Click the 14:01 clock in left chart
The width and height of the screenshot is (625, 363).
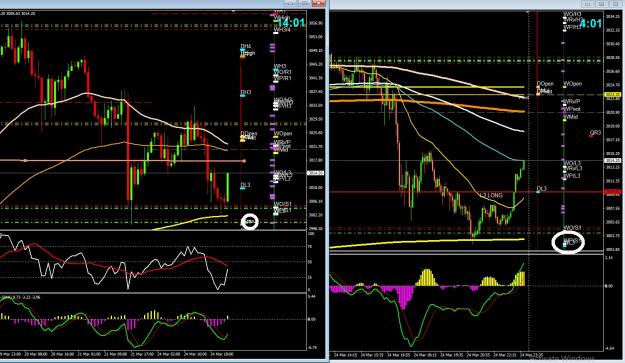click(x=291, y=23)
